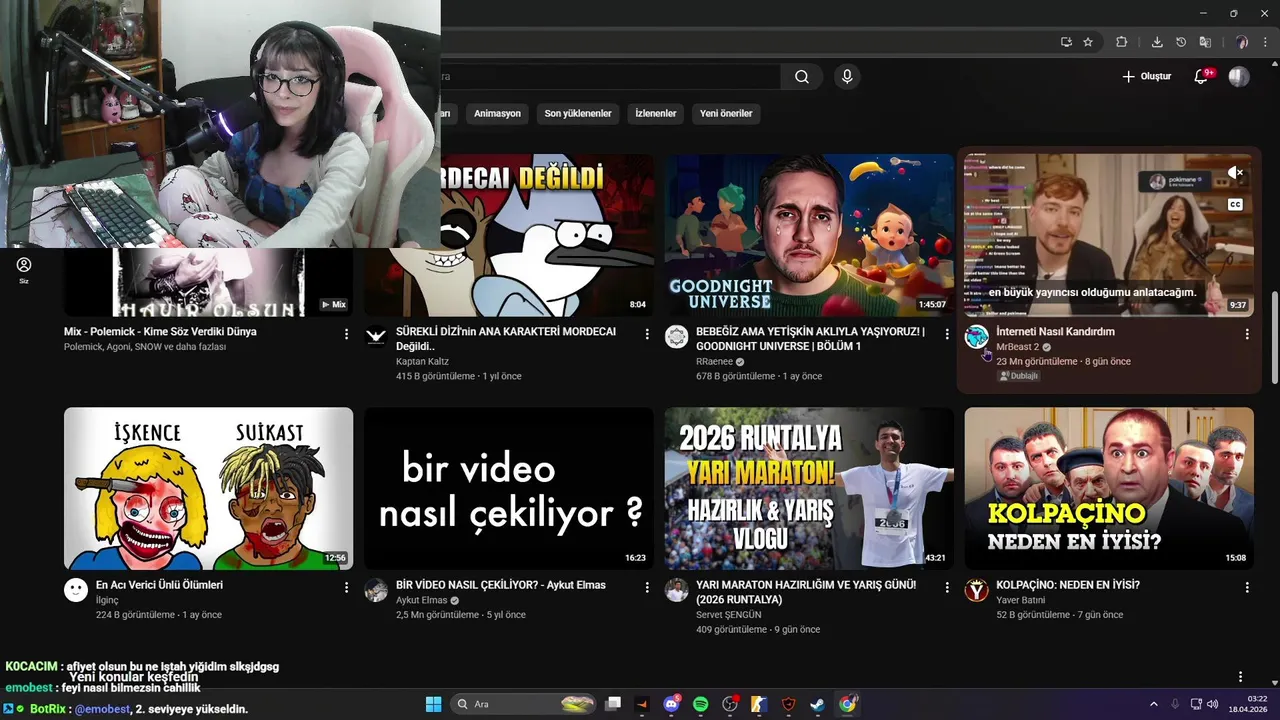
Task: Select the İzlenenler filter chip
Action: tap(656, 113)
